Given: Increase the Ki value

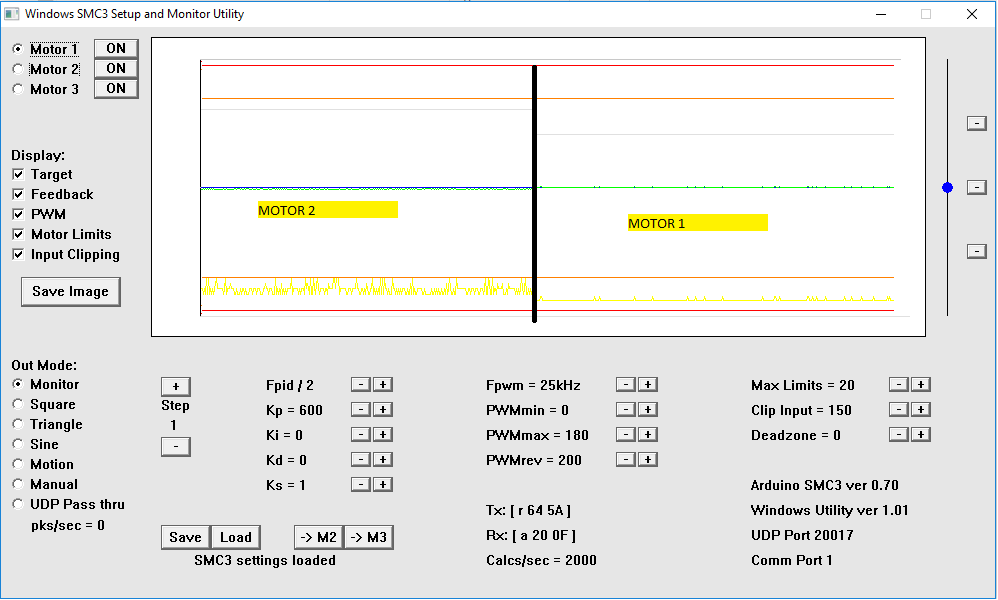Looking at the screenshot, I should coord(383,434).
